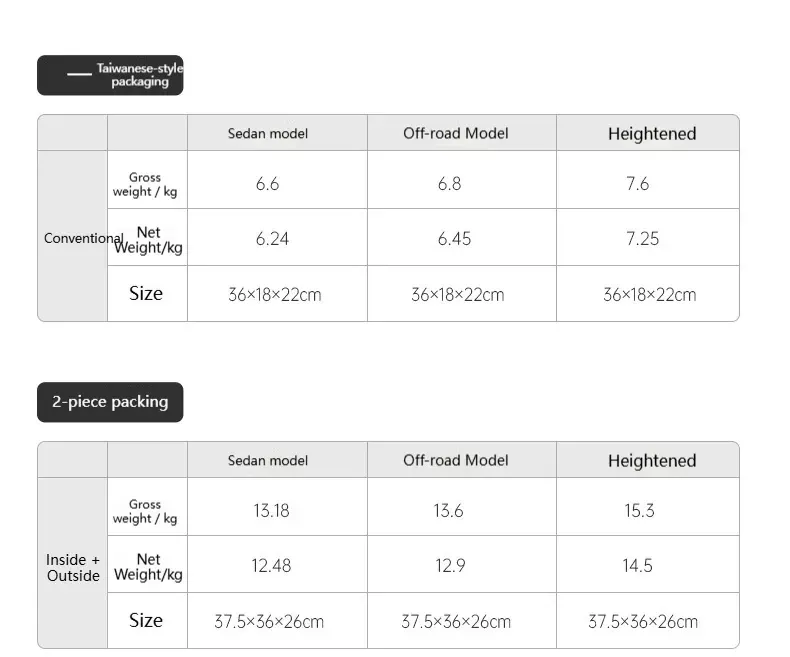Click the Size label in first table

pyautogui.click(x=146, y=293)
